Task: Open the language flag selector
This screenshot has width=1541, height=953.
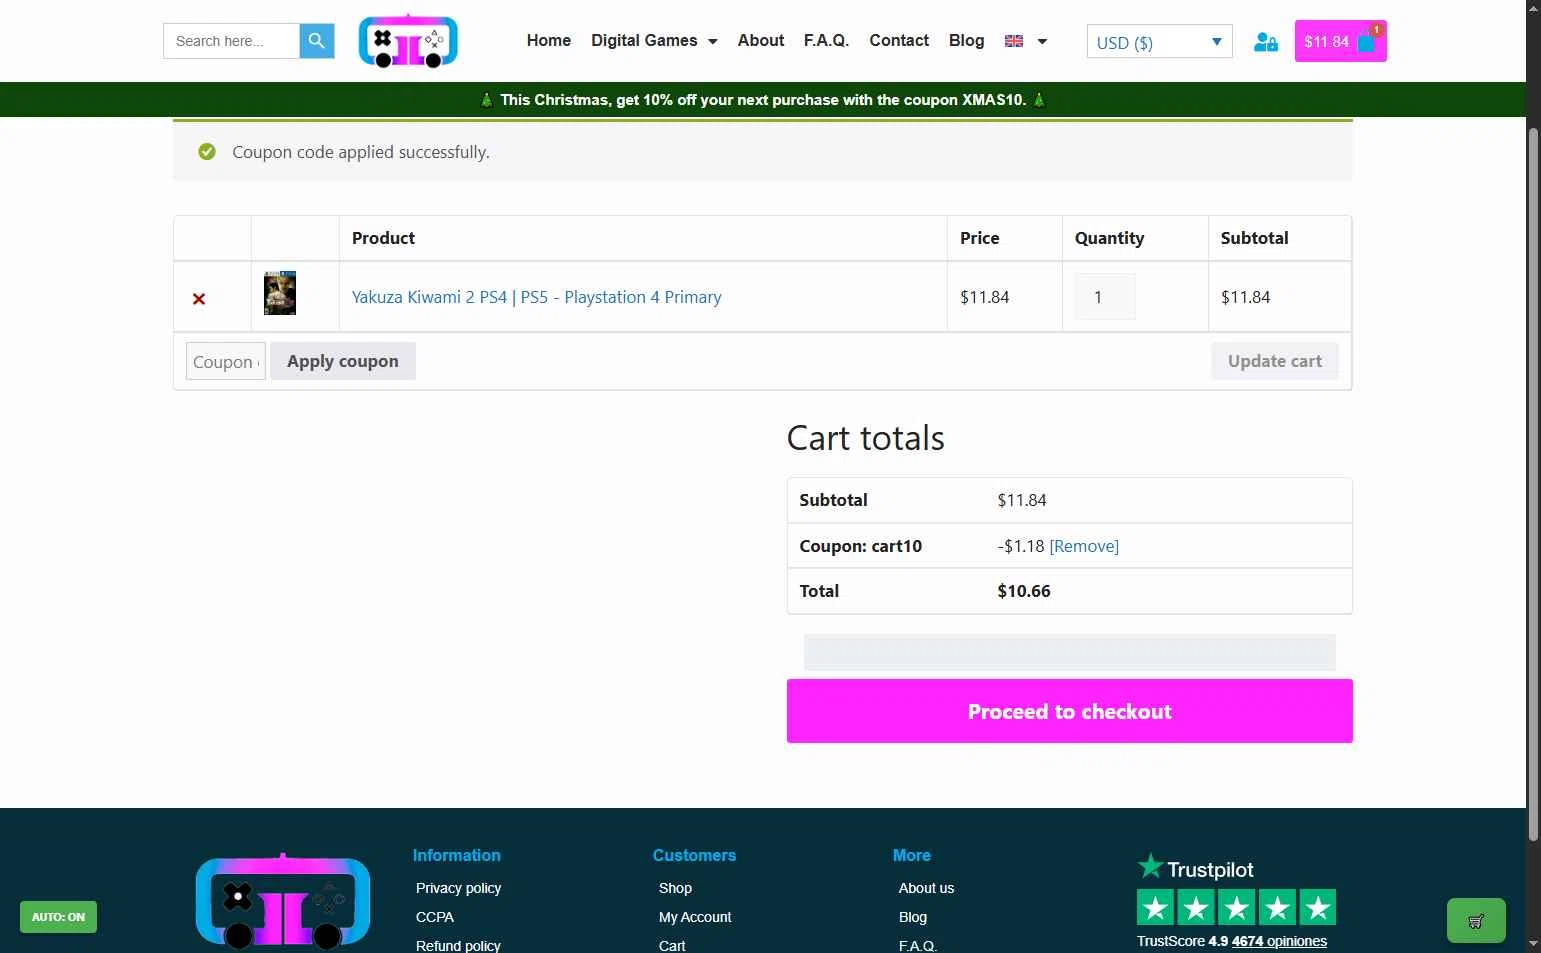Action: click(x=1025, y=41)
